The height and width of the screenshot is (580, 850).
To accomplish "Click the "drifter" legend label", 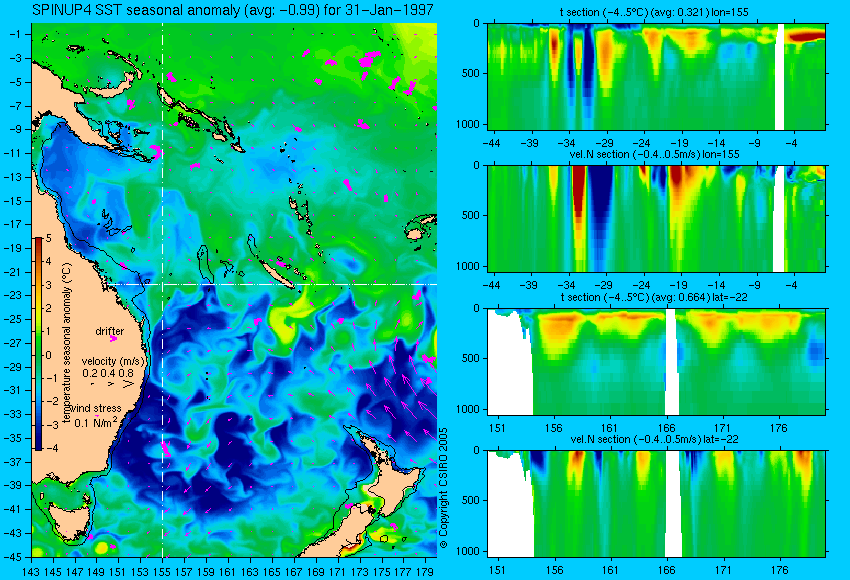I will (x=110, y=331).
